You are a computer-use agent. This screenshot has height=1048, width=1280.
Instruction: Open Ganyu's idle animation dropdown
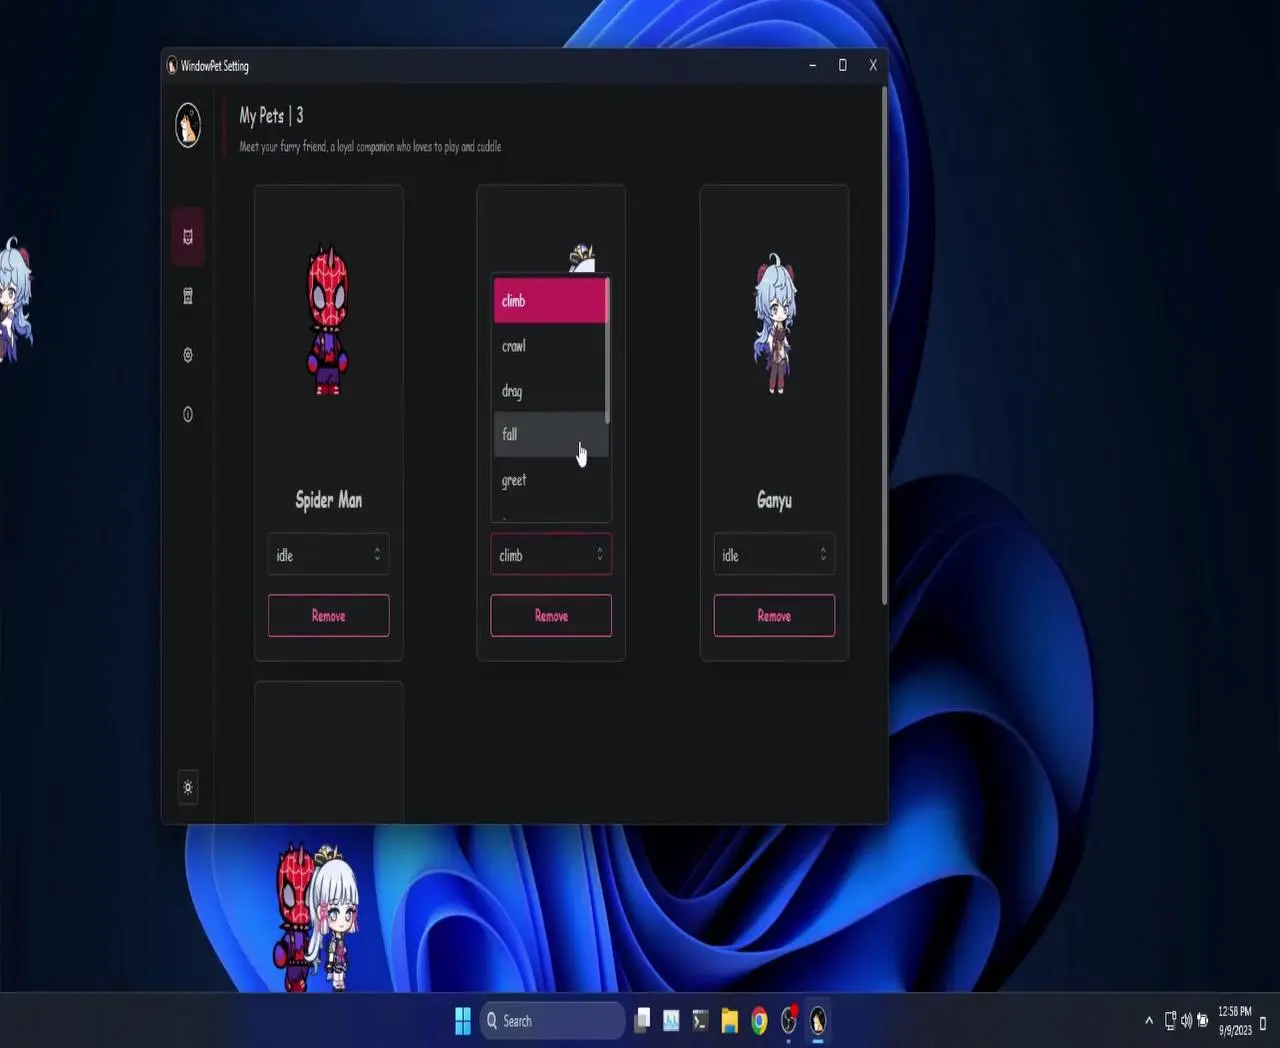click(774, 555)
